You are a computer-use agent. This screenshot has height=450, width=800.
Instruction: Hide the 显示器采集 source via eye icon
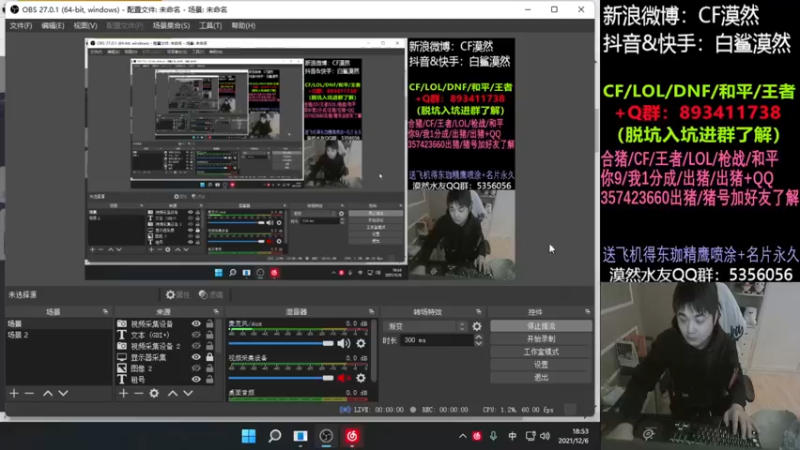pyautogui.click(x=196, y=357)
